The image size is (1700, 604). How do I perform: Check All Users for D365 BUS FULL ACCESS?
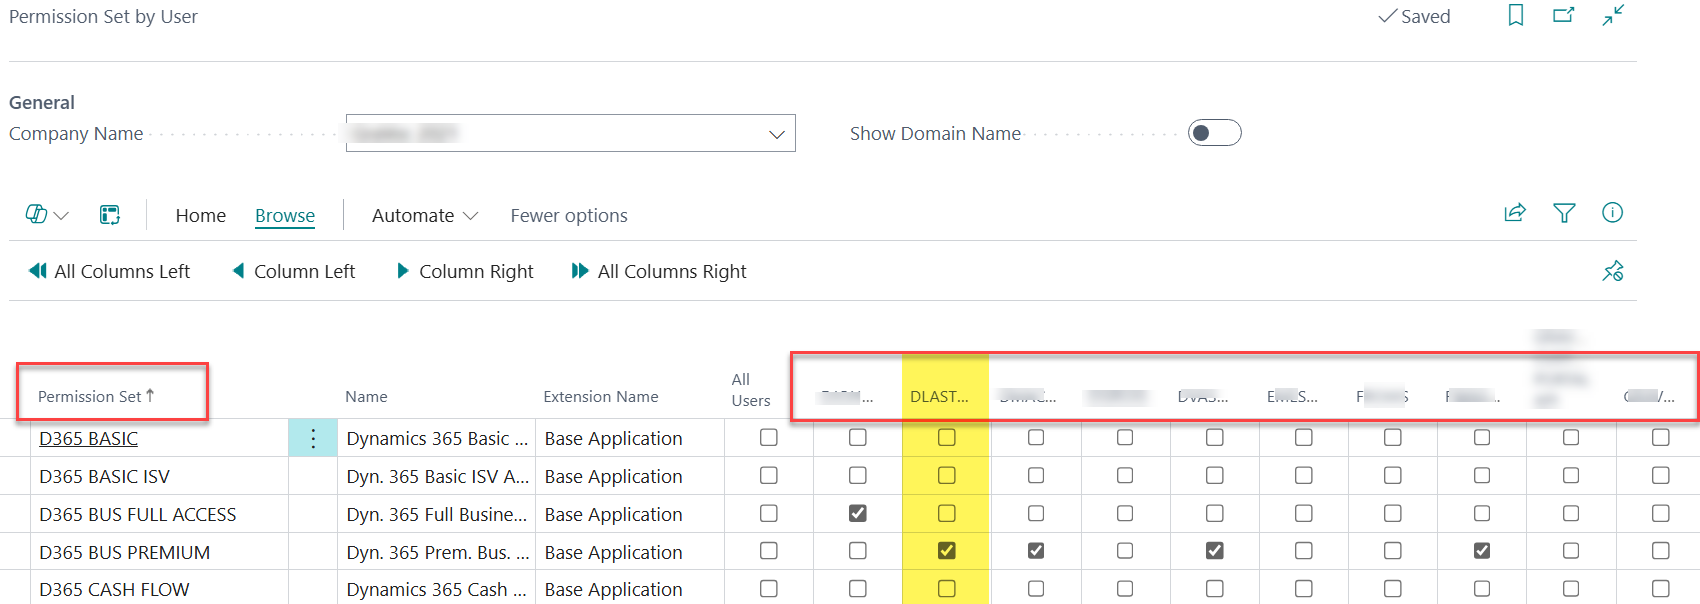[x=768, y=513]
